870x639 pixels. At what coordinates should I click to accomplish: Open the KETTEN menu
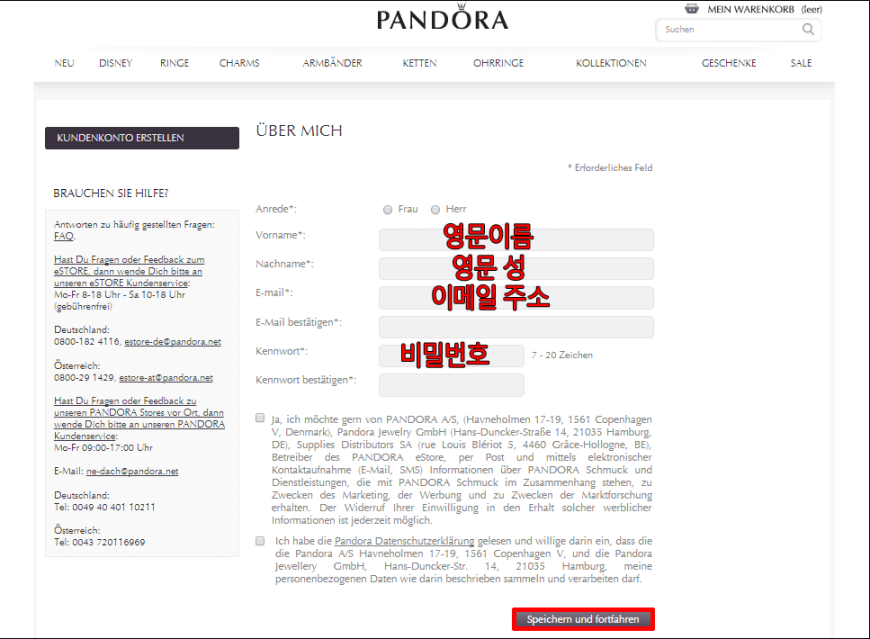419,63
